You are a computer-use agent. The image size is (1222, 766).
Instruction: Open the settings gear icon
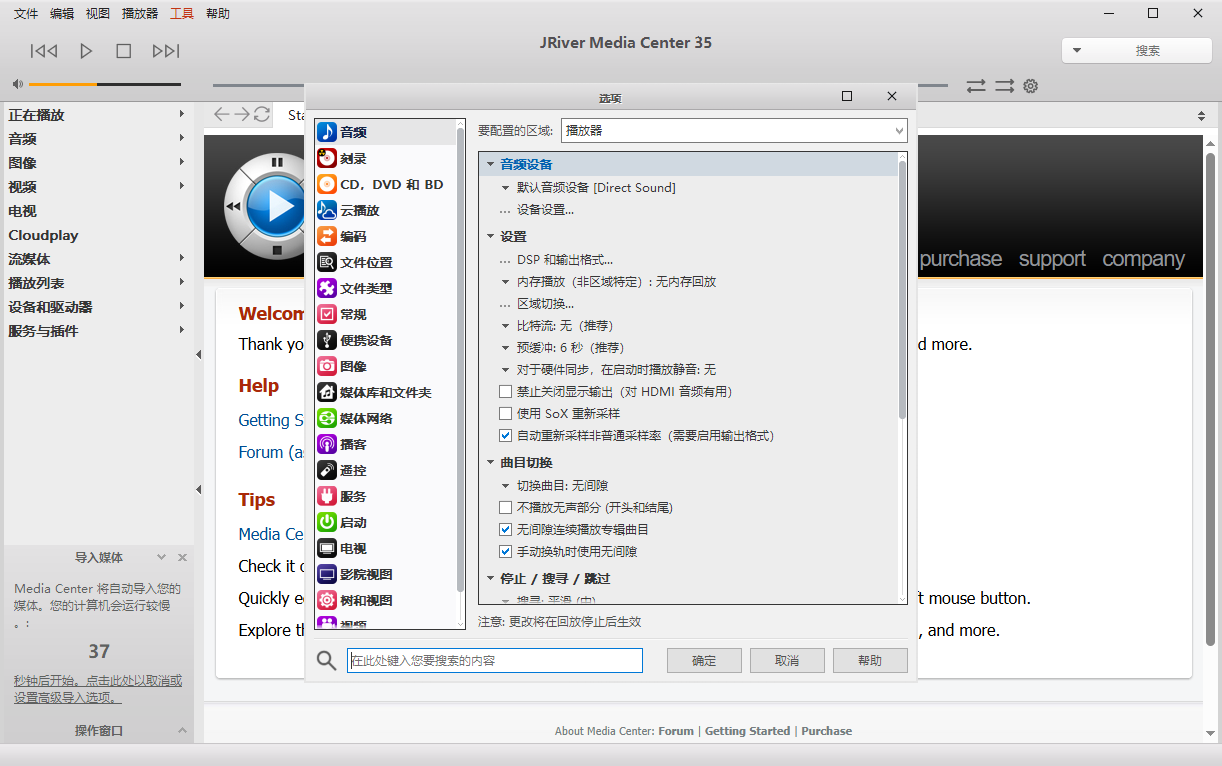point(1030,87)
